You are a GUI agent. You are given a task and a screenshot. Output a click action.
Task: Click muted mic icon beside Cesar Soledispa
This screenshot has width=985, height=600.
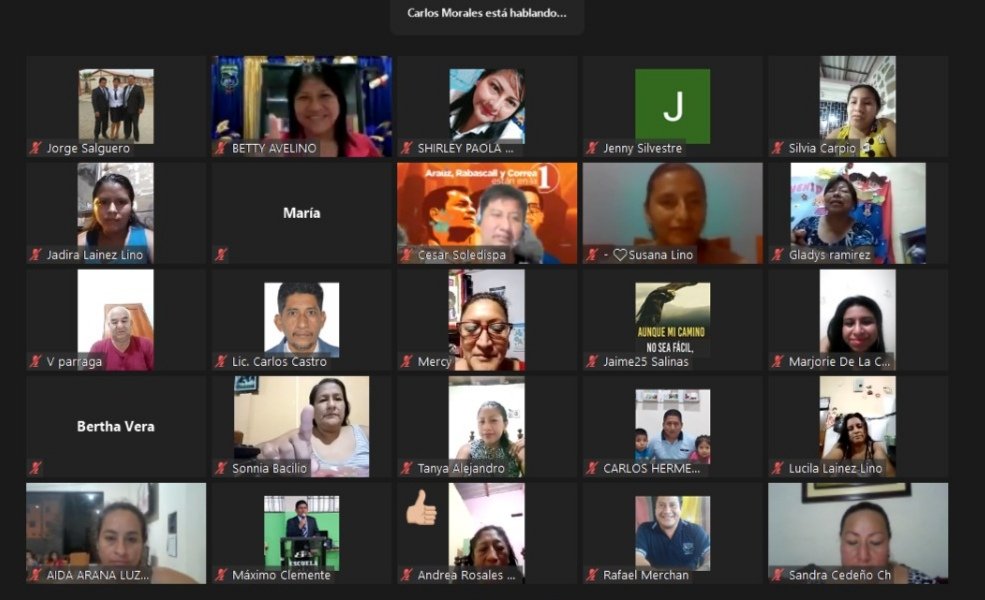pyautogui.click(x=406, y=255)
